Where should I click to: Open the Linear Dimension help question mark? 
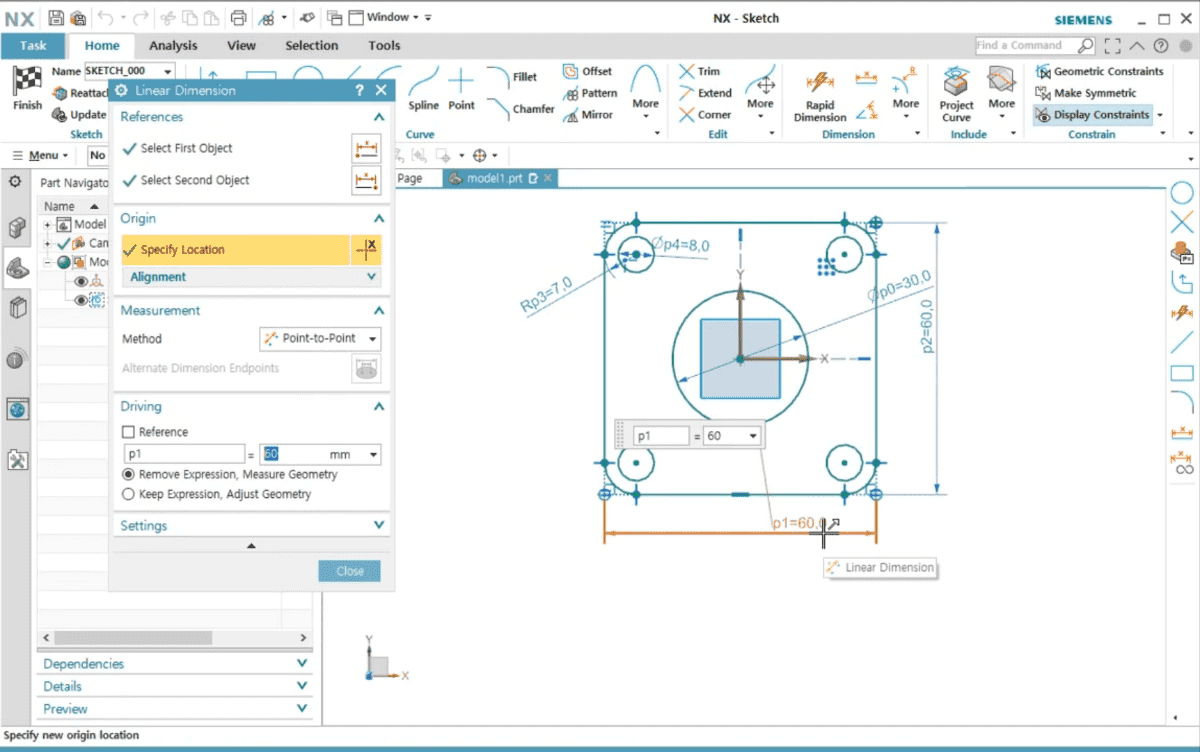pyautogui.click(x=359, y=90)
